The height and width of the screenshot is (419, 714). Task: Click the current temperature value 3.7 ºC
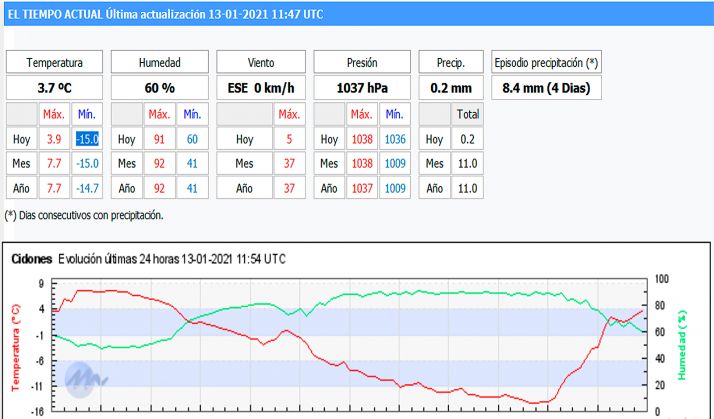[x=54, y=88]
